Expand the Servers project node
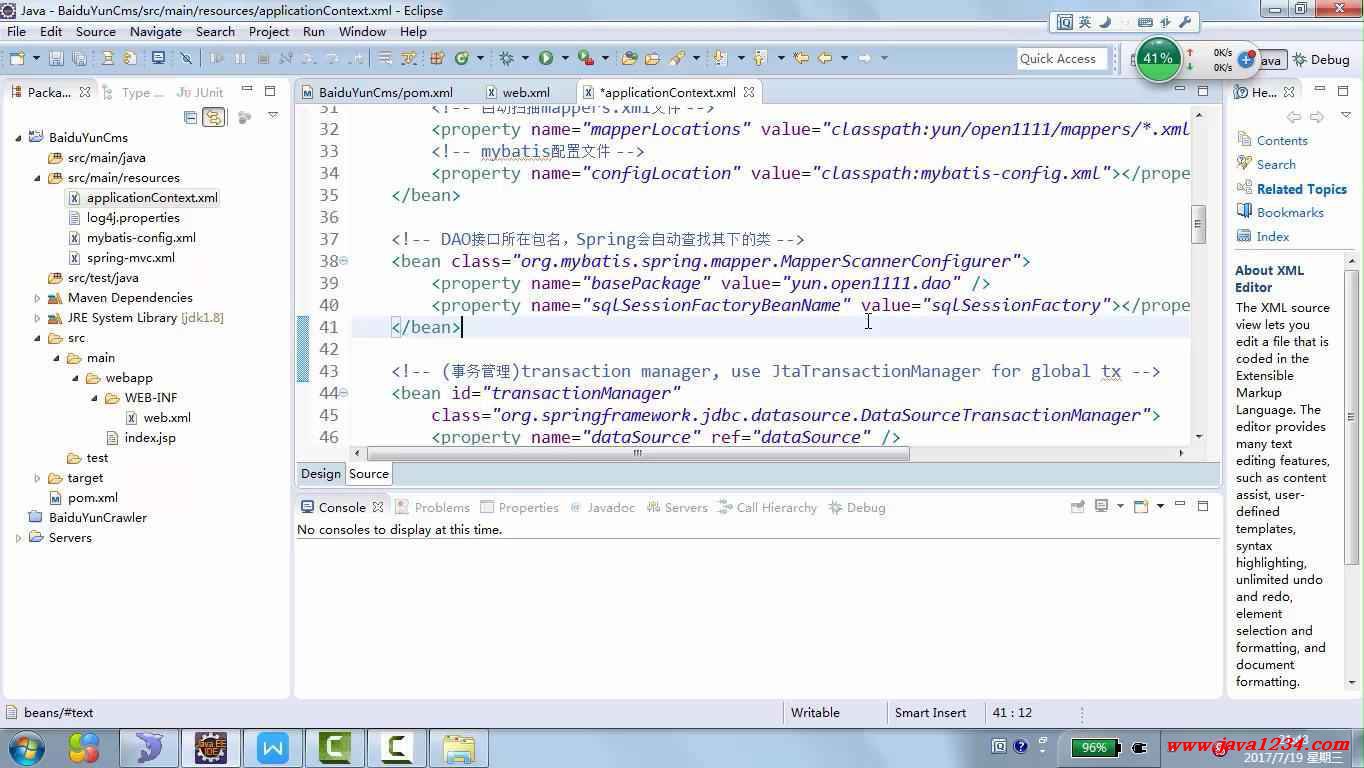The image size is (1364, 768). click(x=18, y=538)
